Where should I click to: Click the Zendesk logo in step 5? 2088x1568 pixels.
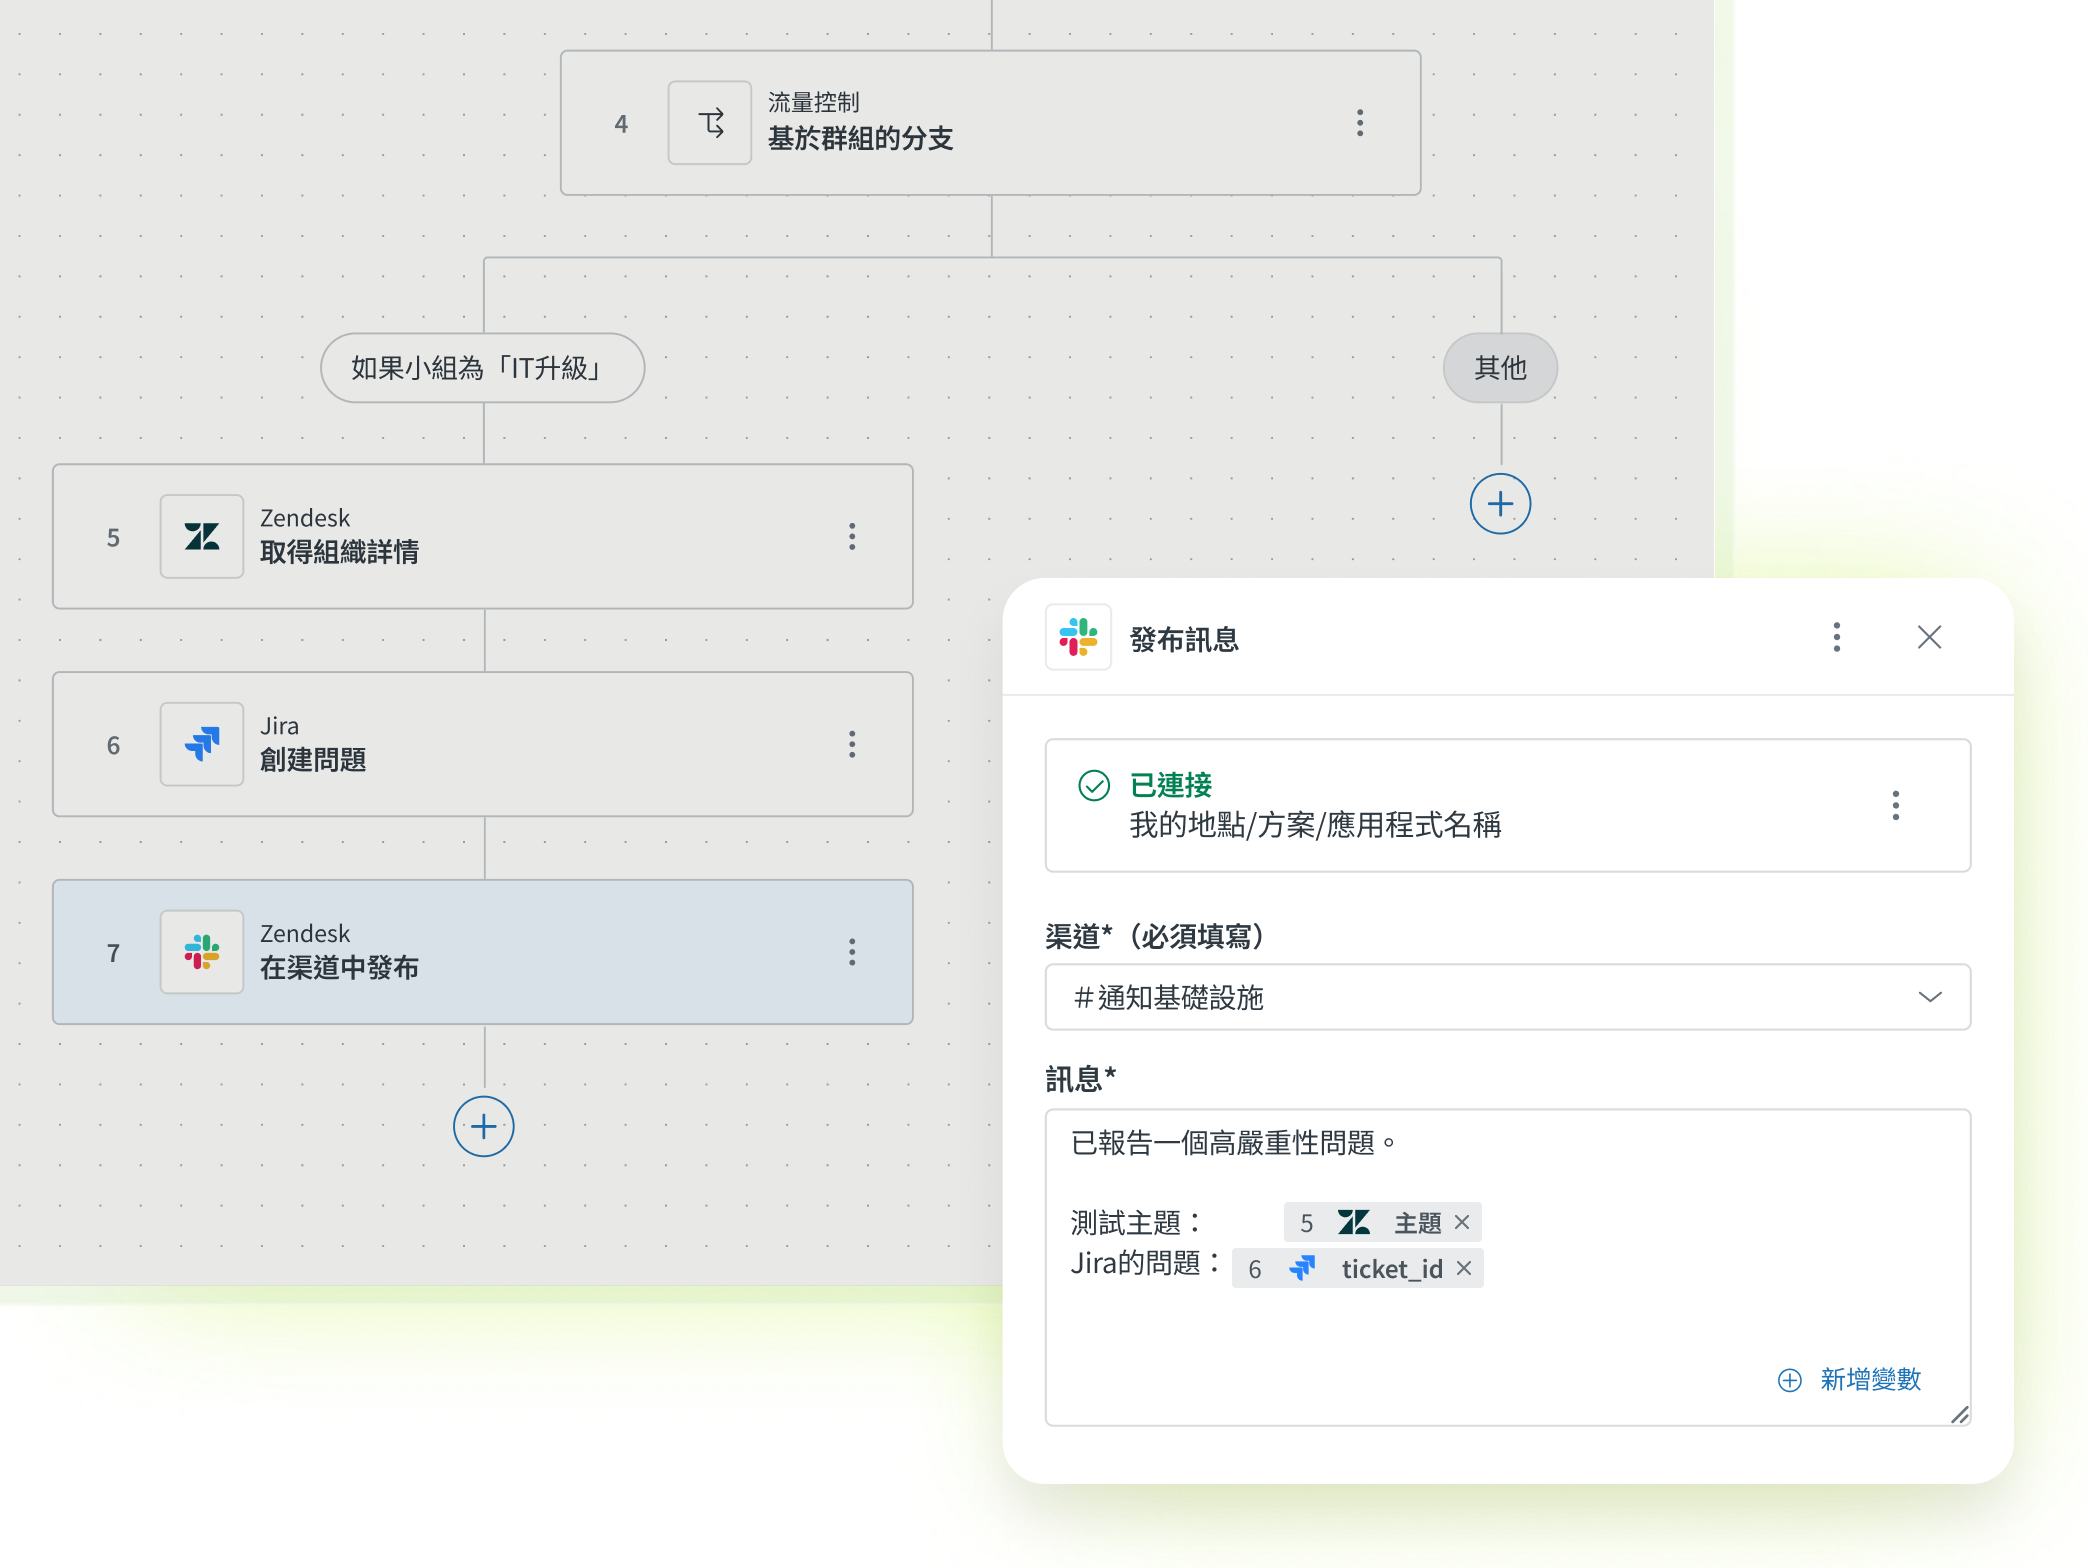tap(202, 537)
